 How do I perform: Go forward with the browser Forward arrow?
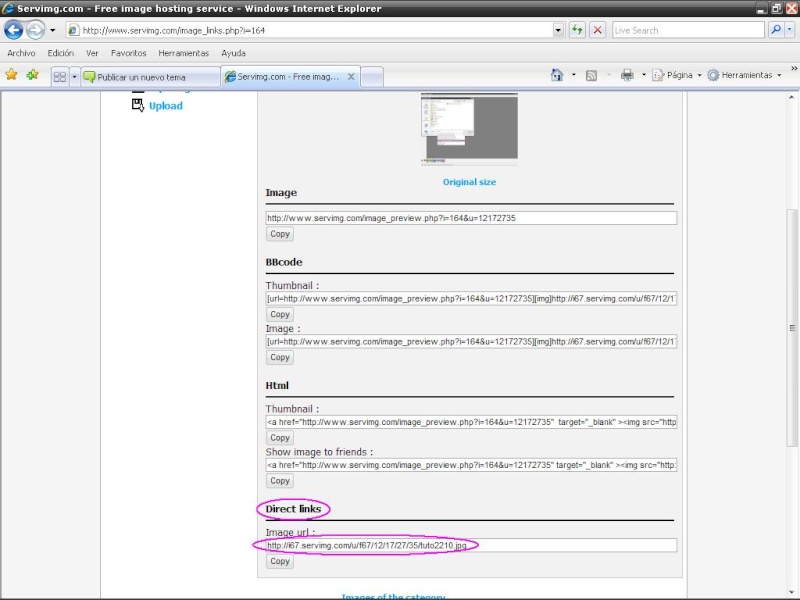(x=35, y=30)
